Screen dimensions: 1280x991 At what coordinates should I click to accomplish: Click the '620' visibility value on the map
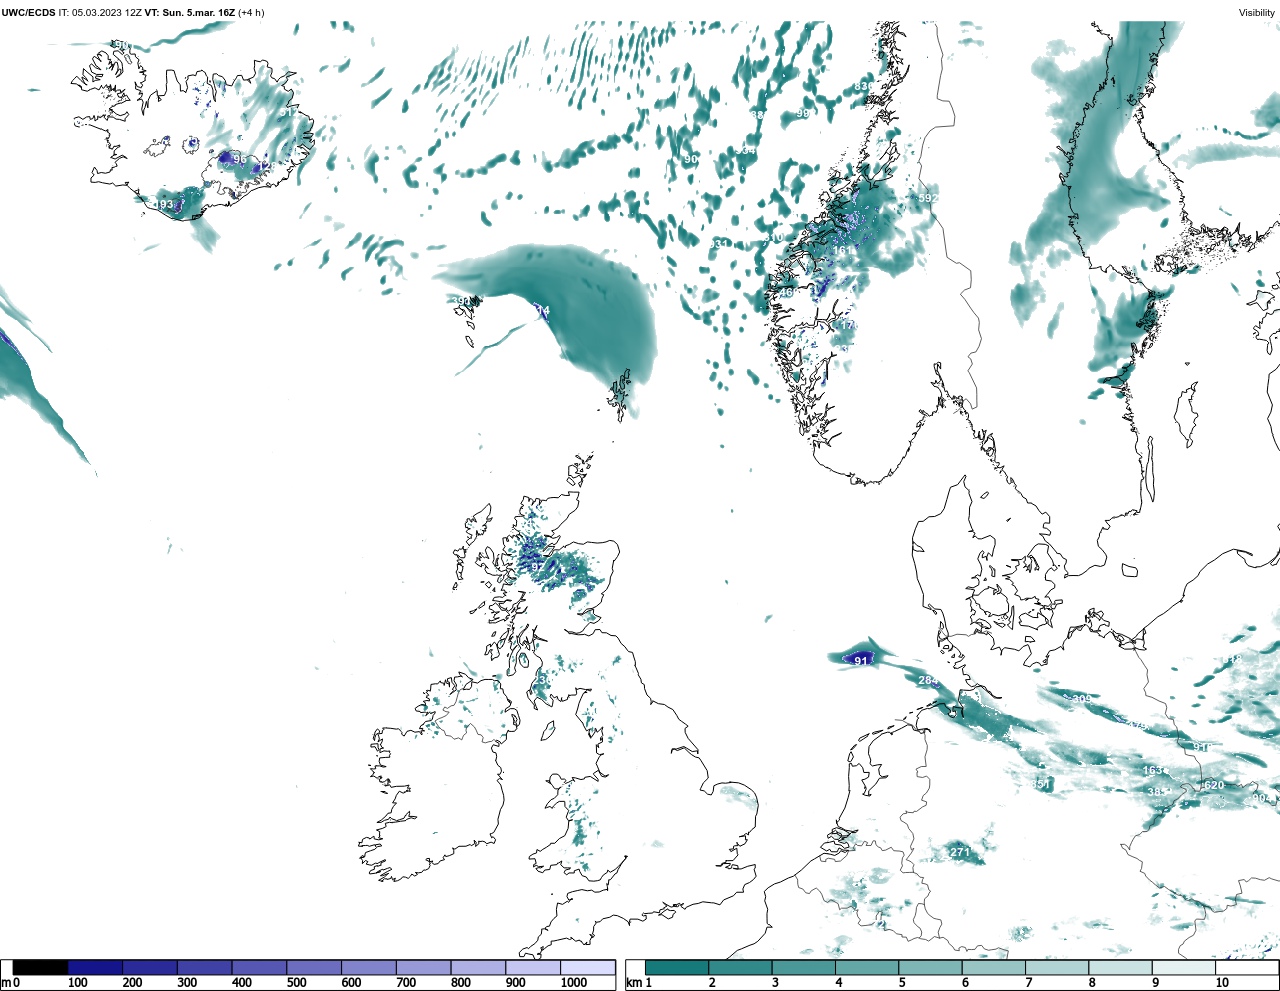1214,785
